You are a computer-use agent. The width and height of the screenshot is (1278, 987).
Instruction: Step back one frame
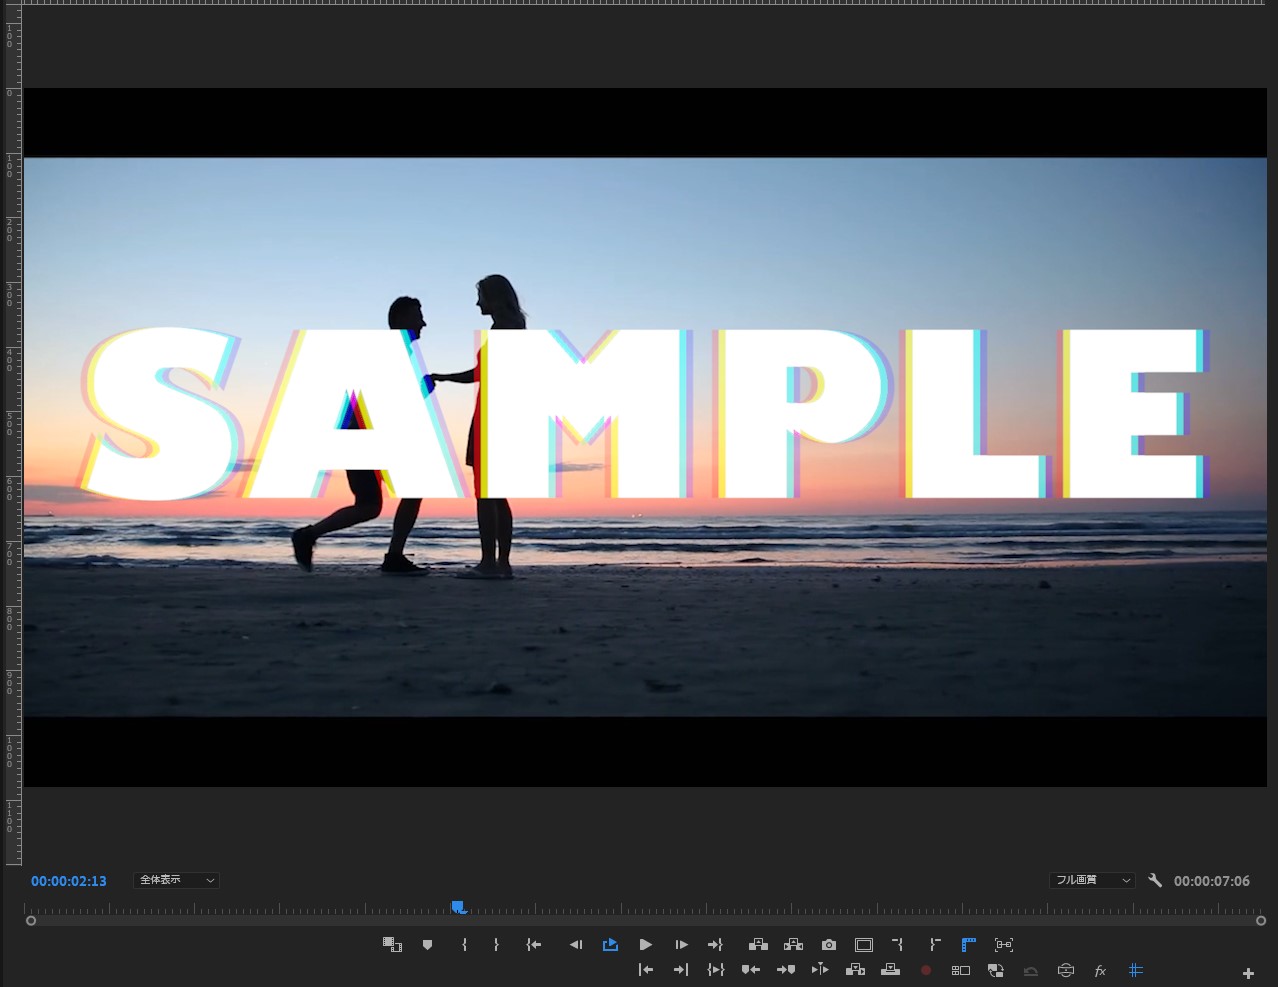[x=575, y=944]
